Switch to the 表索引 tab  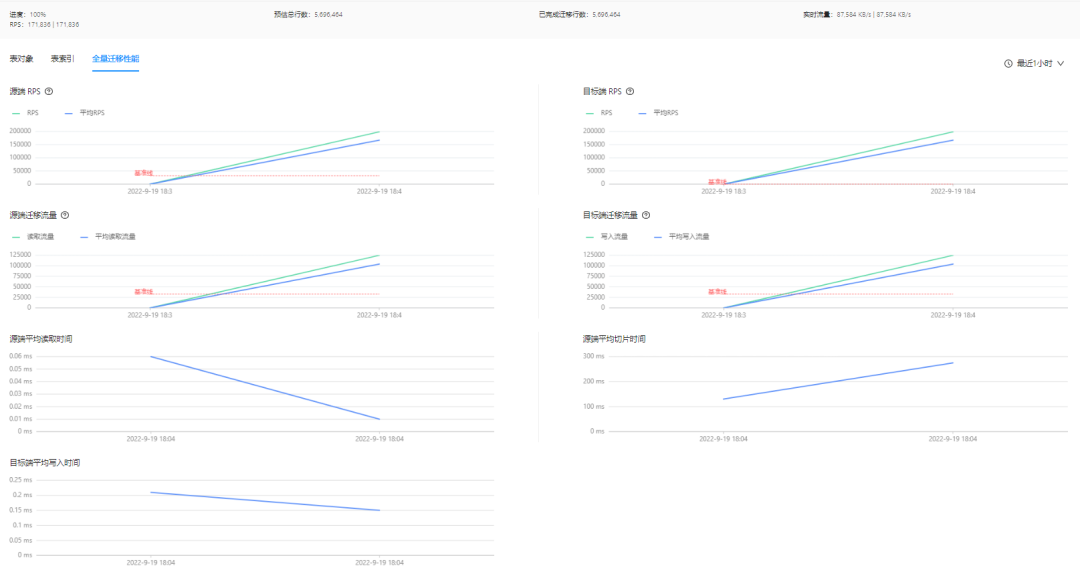[63, 59]
